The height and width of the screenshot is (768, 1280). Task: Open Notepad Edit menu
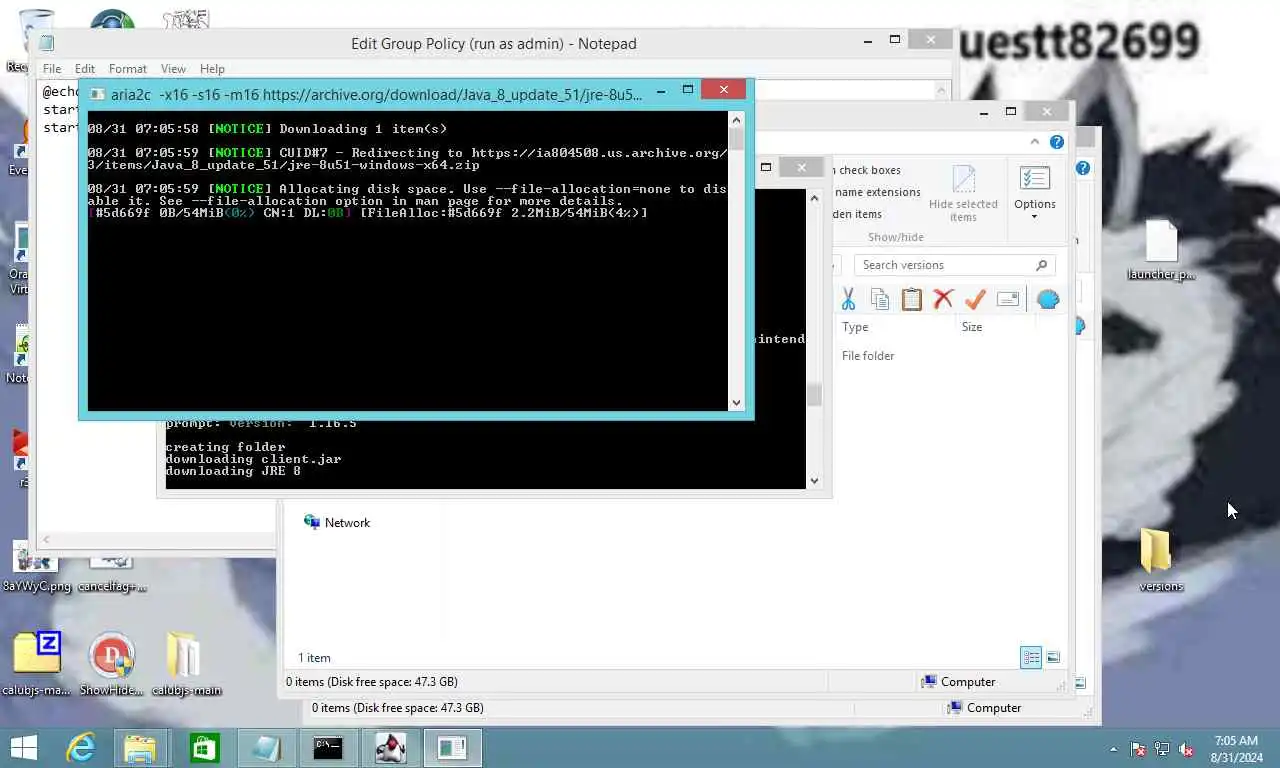click(85, 69)
